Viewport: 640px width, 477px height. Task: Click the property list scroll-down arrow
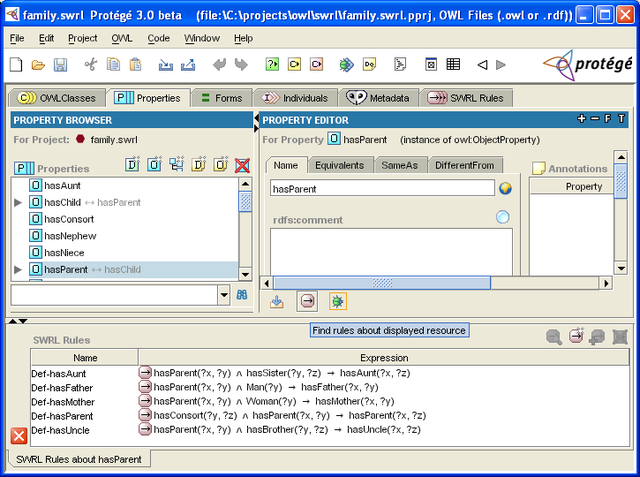pyautogui.click(x=245, y=274)
